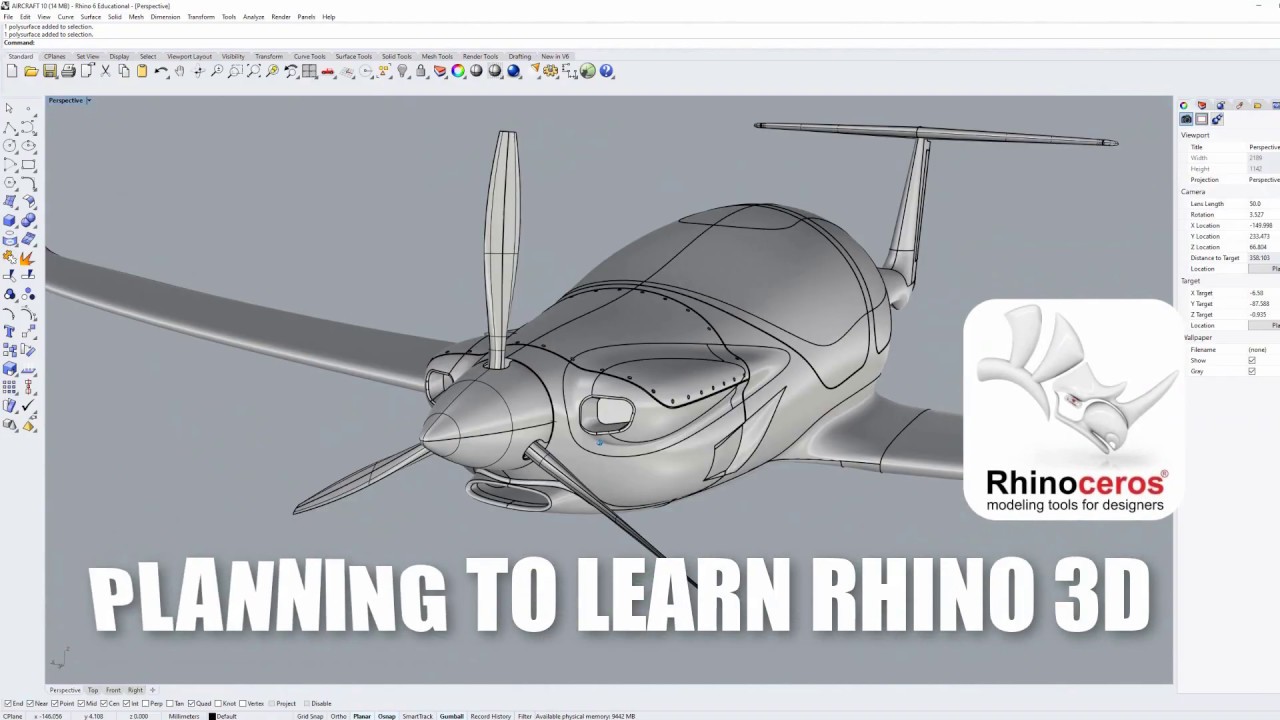Image resolution: width=1280 pixels, height=720 pixels.
Task: Toggle Planar in the status bar
Action: point(362,716)
